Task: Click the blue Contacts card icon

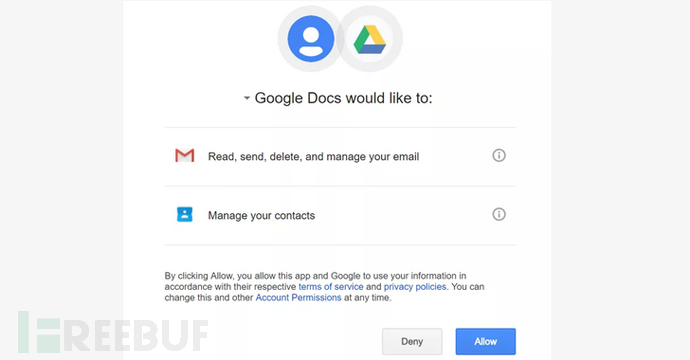Action: pos(184,214)
